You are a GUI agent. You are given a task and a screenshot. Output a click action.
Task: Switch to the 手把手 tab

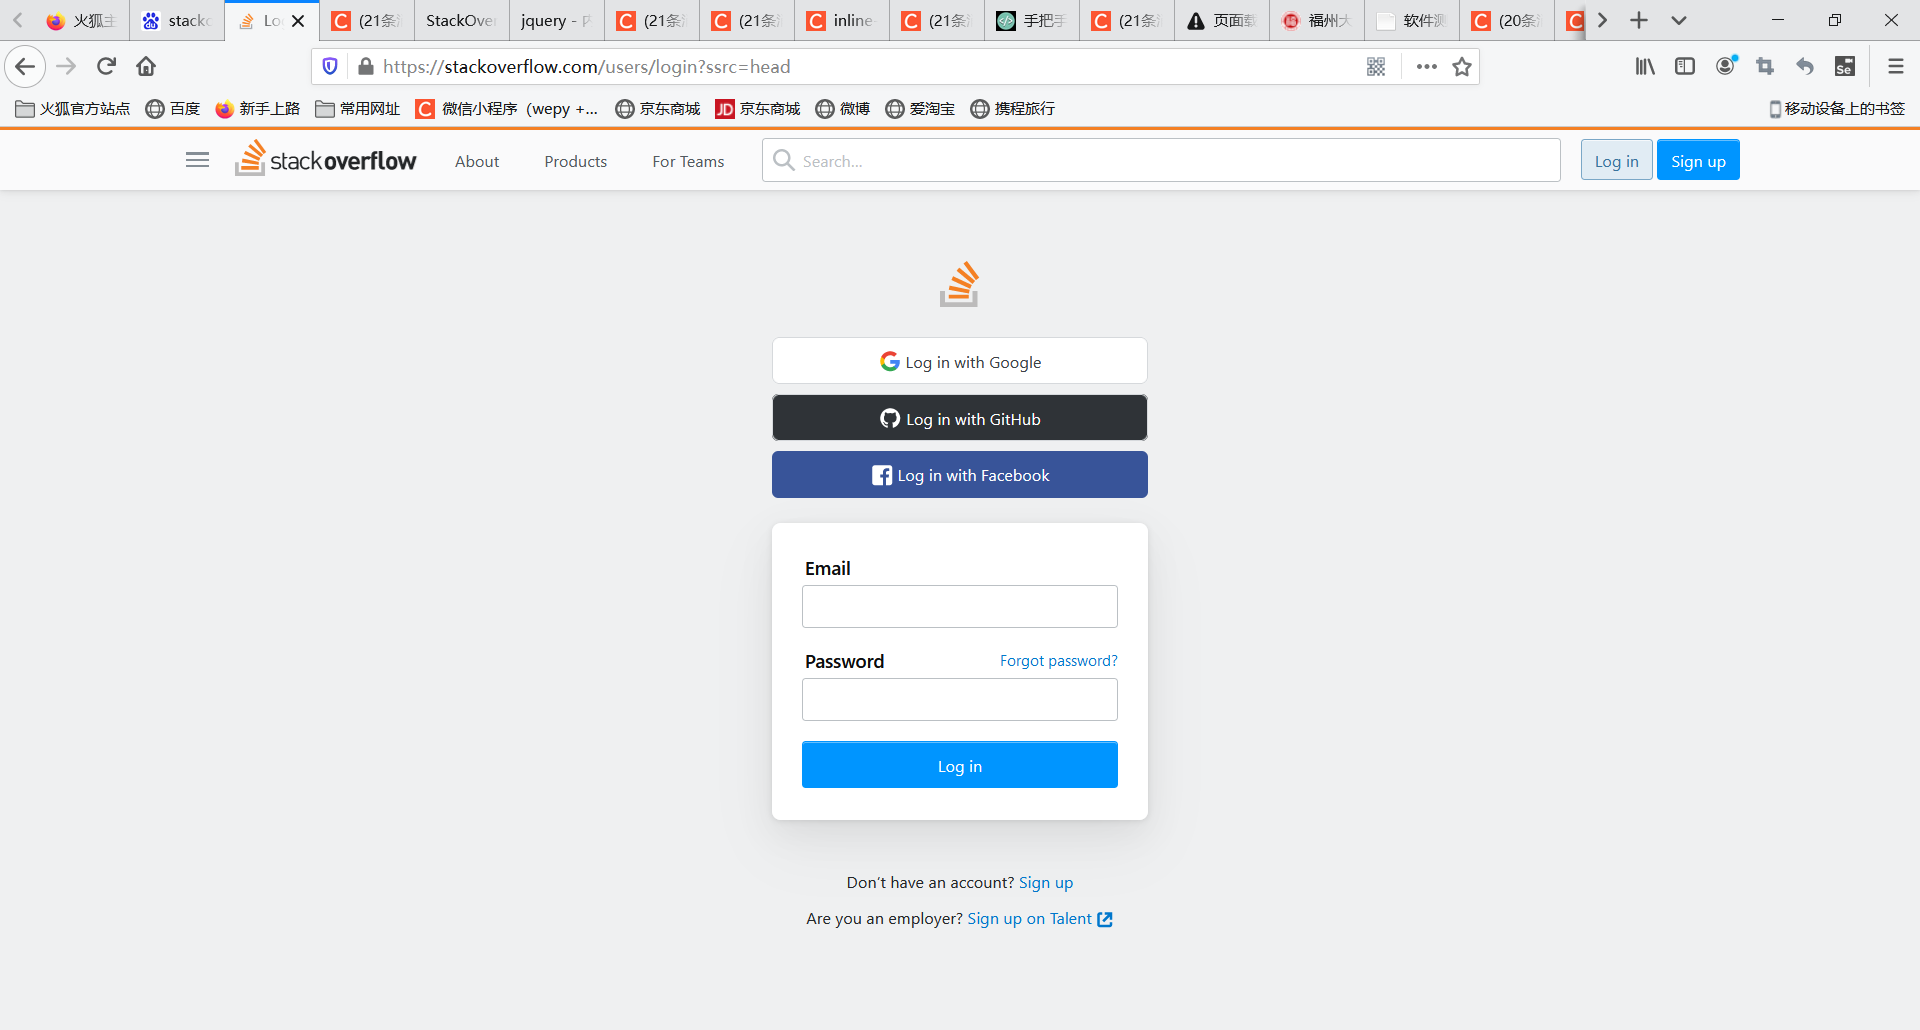pos(1031,21)
